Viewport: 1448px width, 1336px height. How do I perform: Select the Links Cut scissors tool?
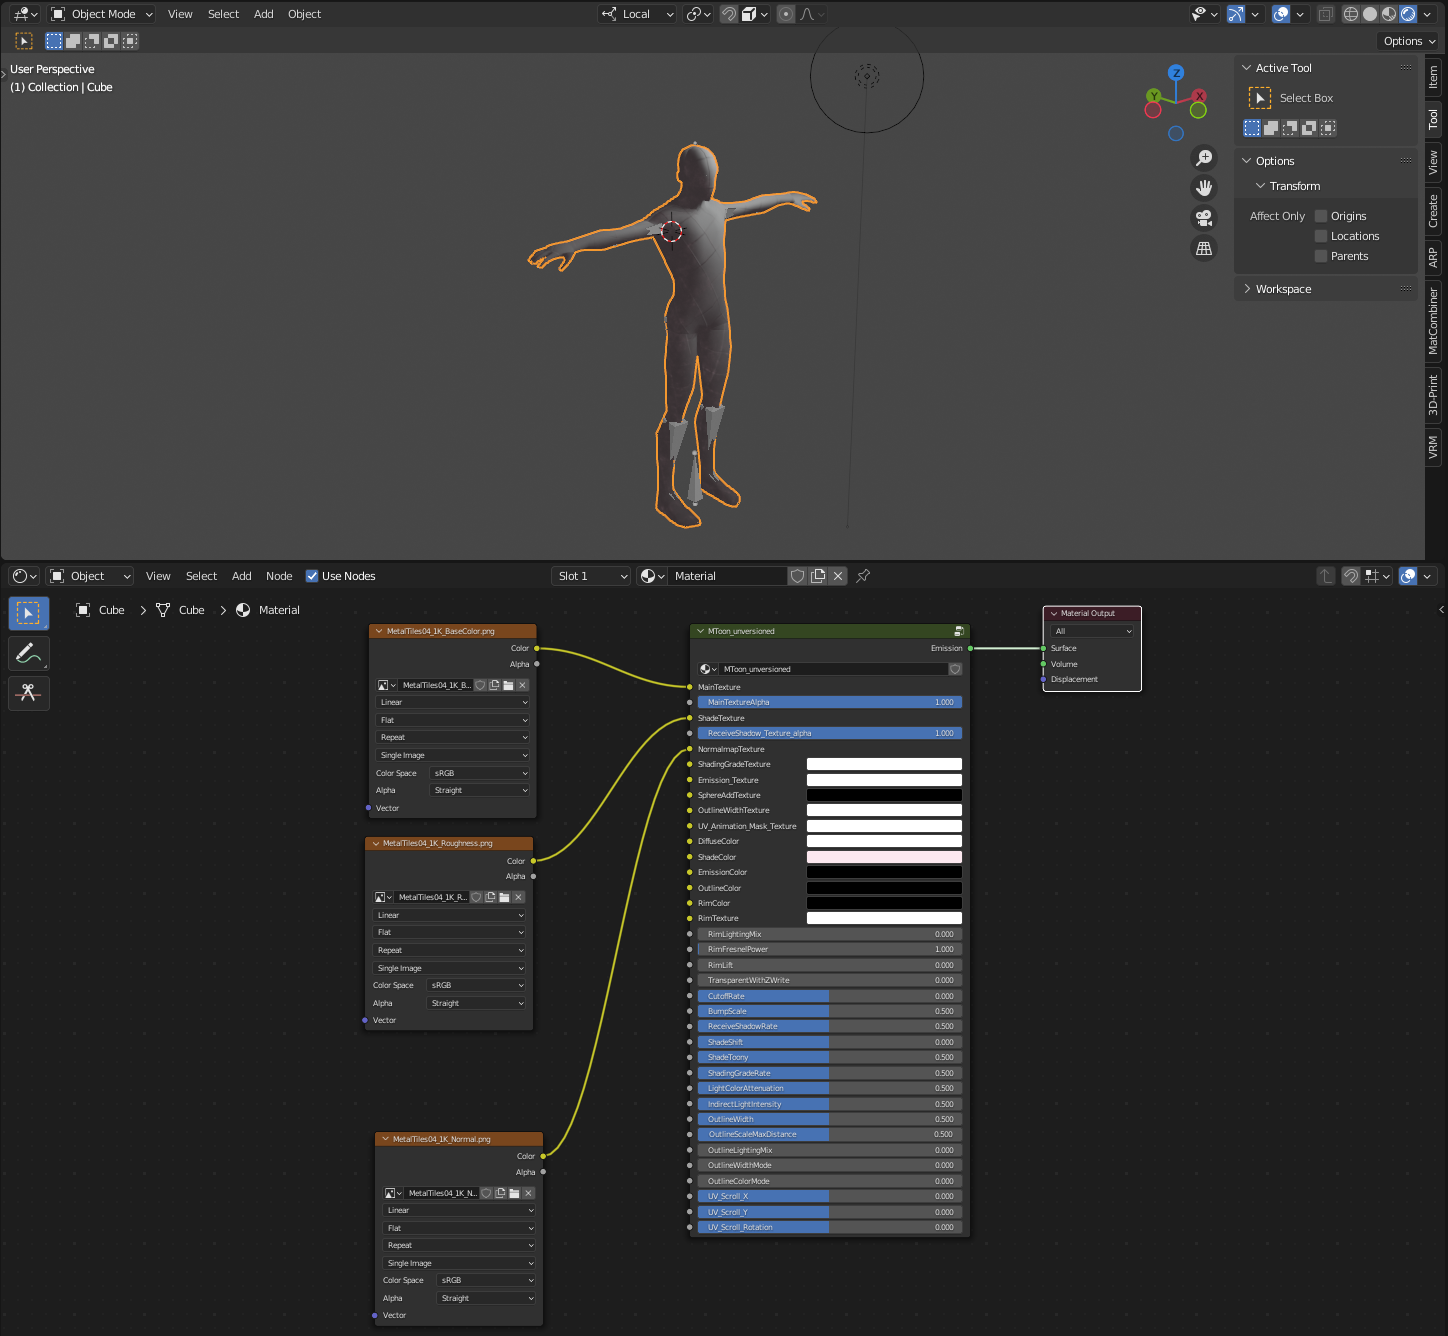click(28, 693)
